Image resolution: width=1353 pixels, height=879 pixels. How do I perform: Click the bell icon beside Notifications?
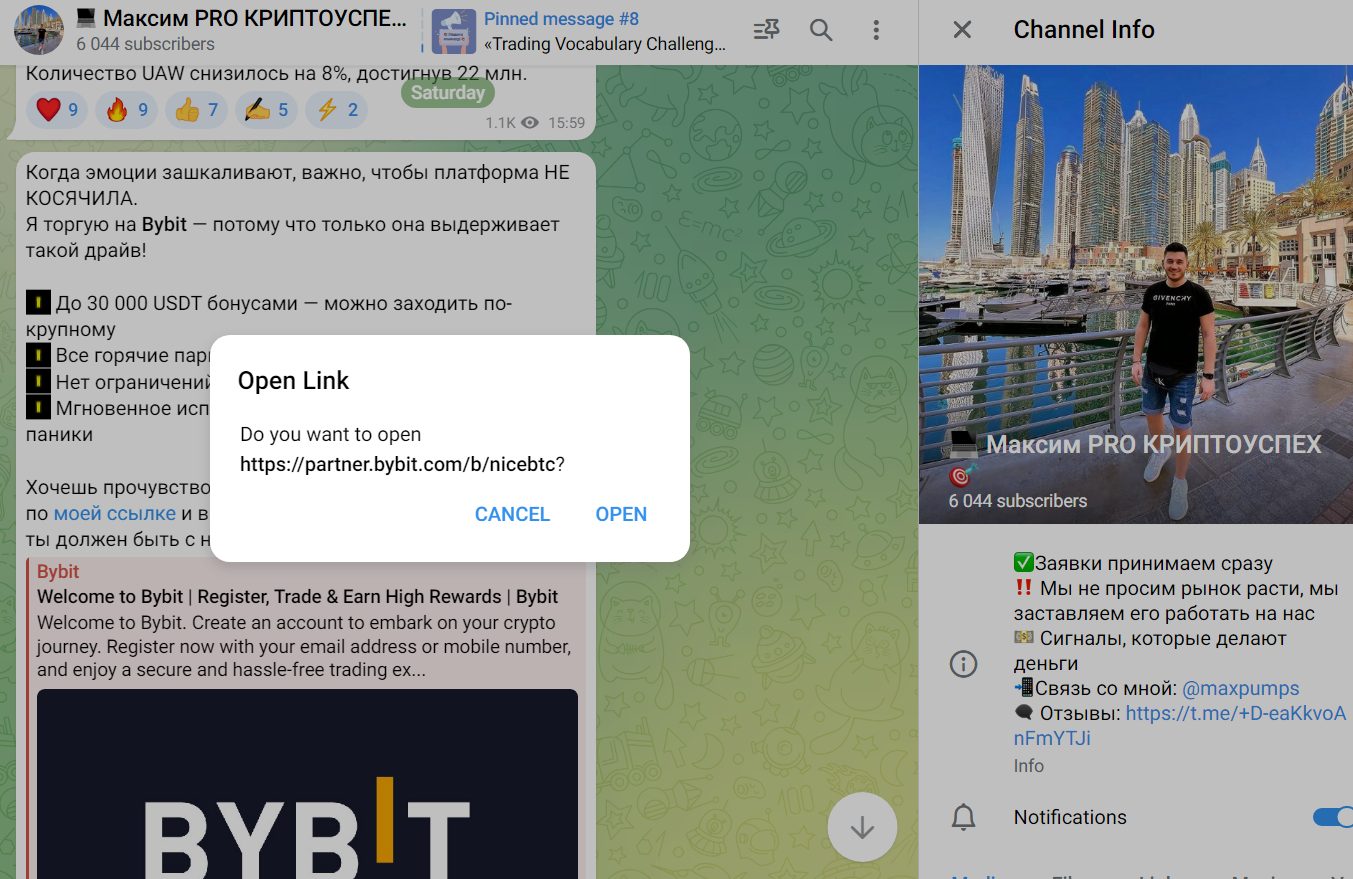tap(963, 817)
